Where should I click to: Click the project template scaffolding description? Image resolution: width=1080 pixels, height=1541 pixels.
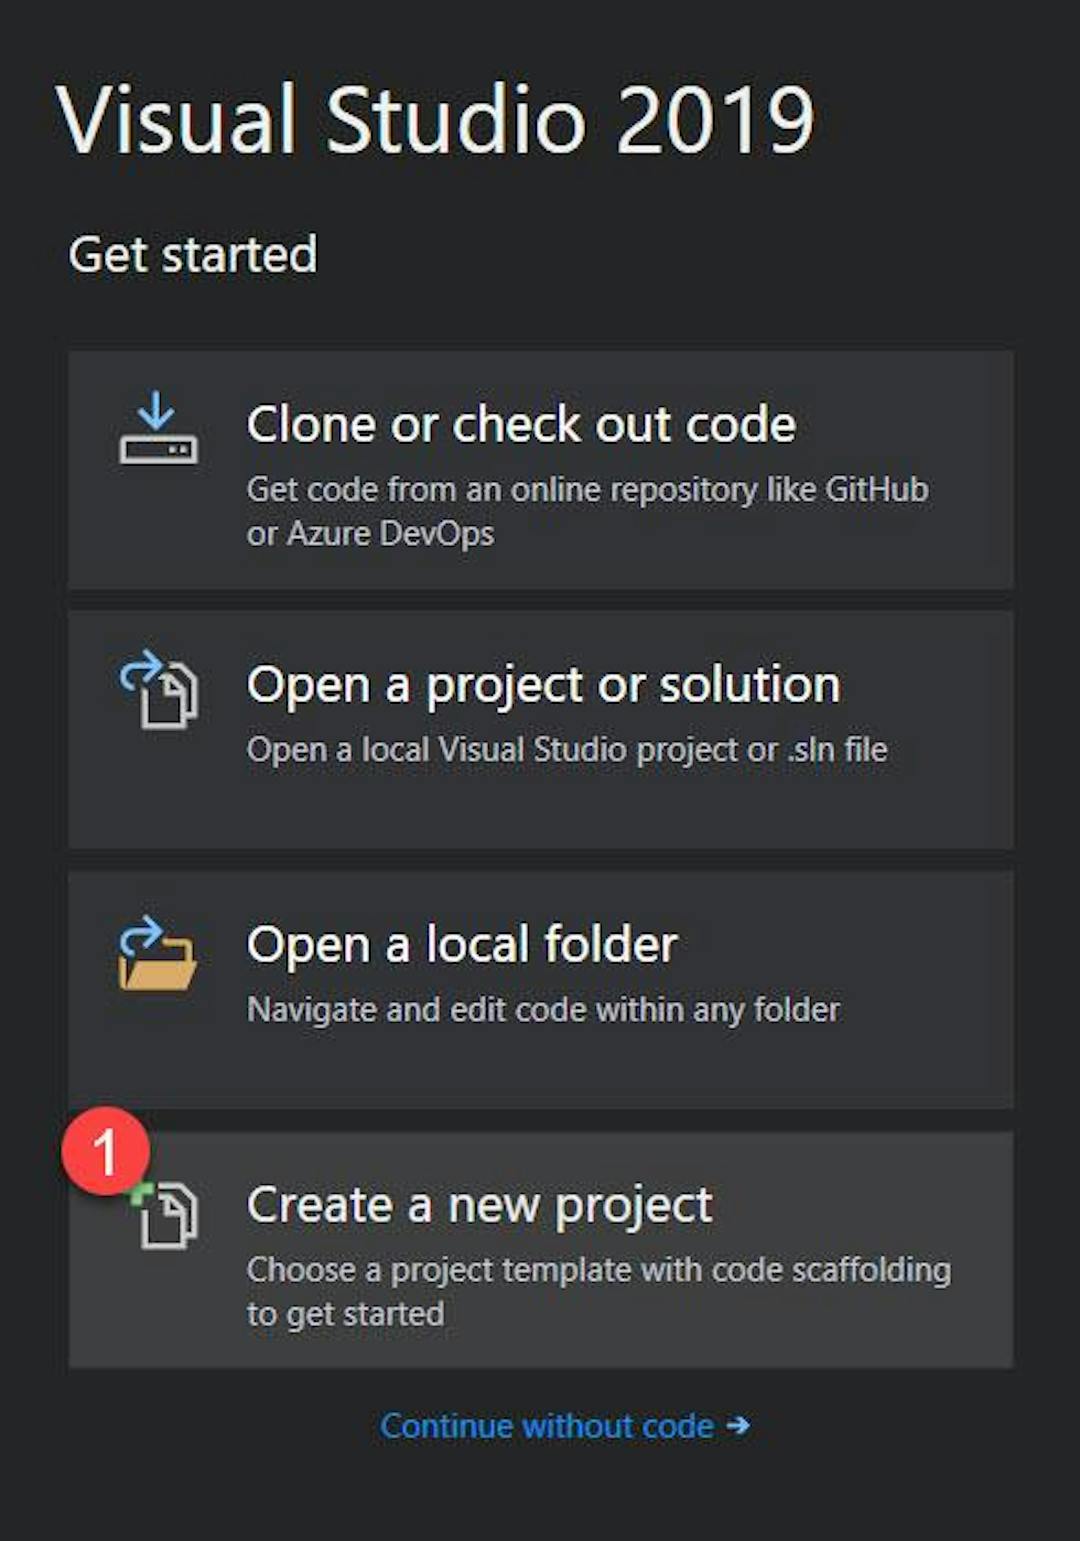point(598,1270)
